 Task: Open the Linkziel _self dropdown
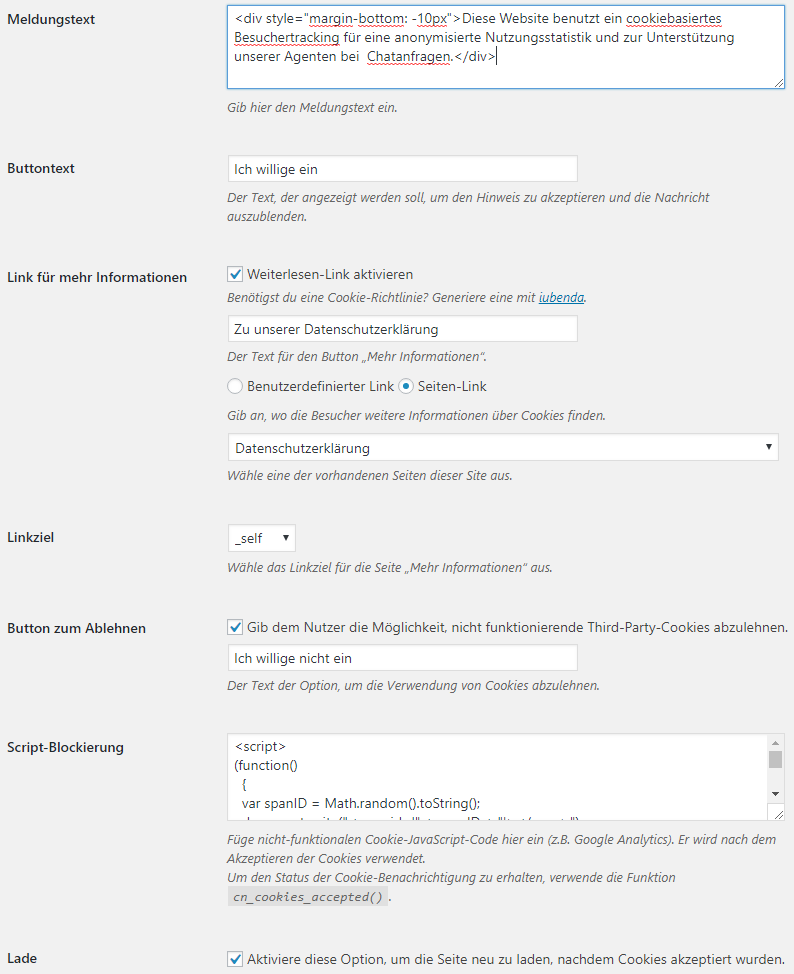pyautogui.click(x=262, y=538)
